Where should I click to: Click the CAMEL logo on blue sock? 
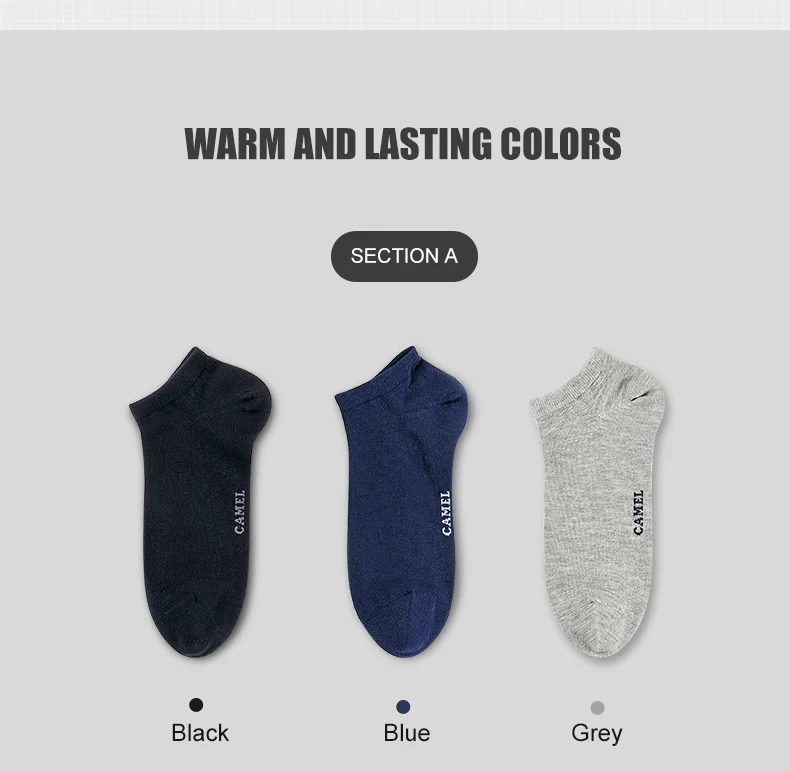(x=446, y=512)
